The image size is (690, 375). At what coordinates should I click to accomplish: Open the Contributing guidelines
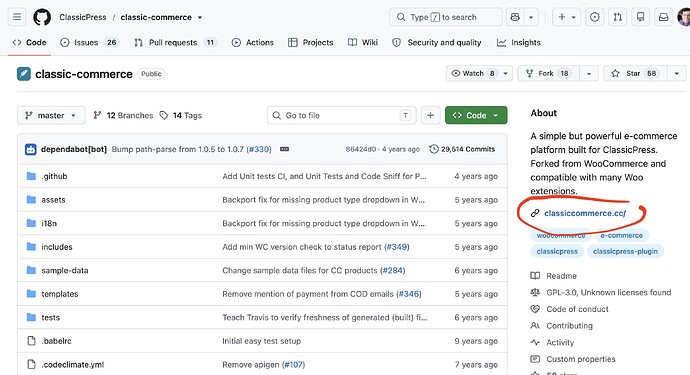562,326
